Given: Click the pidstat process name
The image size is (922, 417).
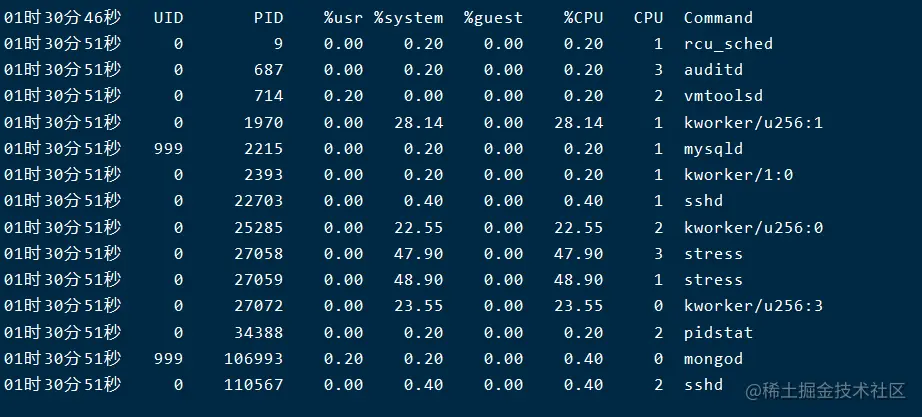Looking at the screenshot, I should point(718,333).
